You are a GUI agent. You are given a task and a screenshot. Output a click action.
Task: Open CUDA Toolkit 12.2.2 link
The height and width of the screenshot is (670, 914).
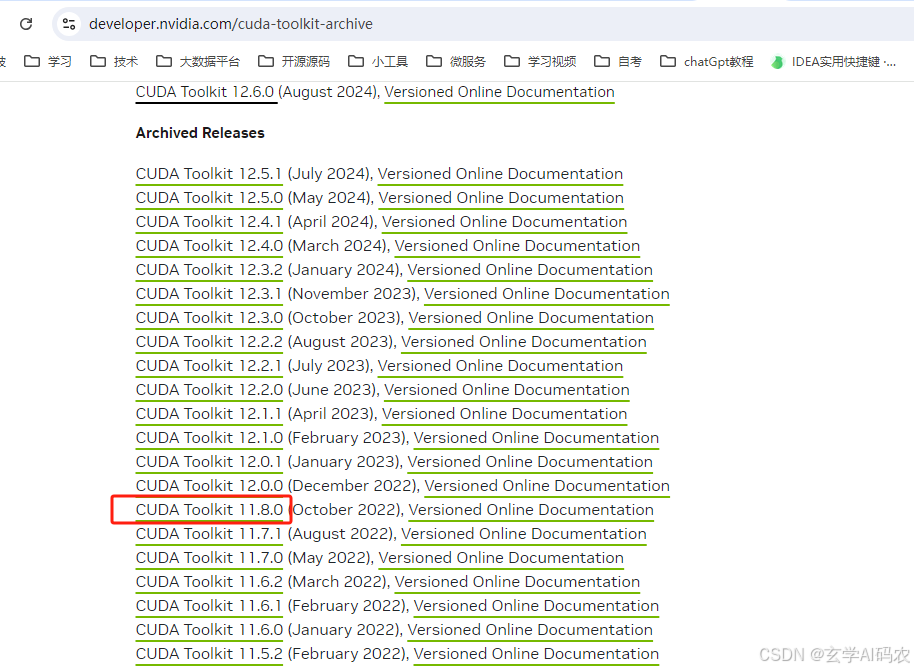coord(209,342)
